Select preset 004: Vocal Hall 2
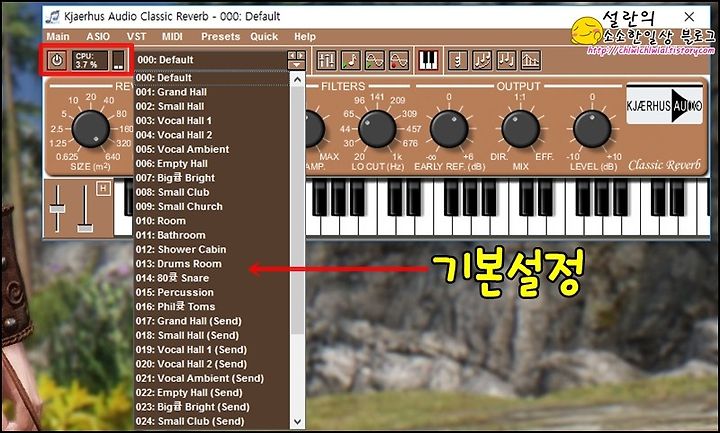Screen dimensions: 720x433 pos(212,135)
